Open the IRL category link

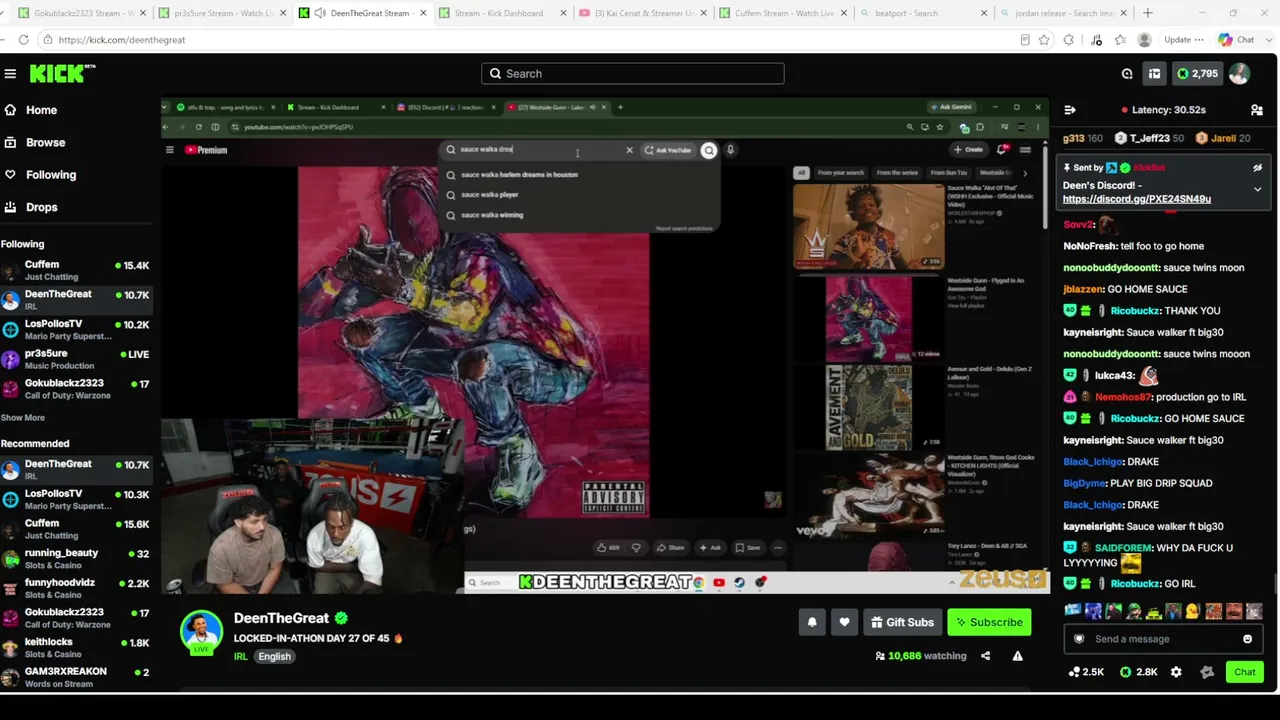(240, 657)
